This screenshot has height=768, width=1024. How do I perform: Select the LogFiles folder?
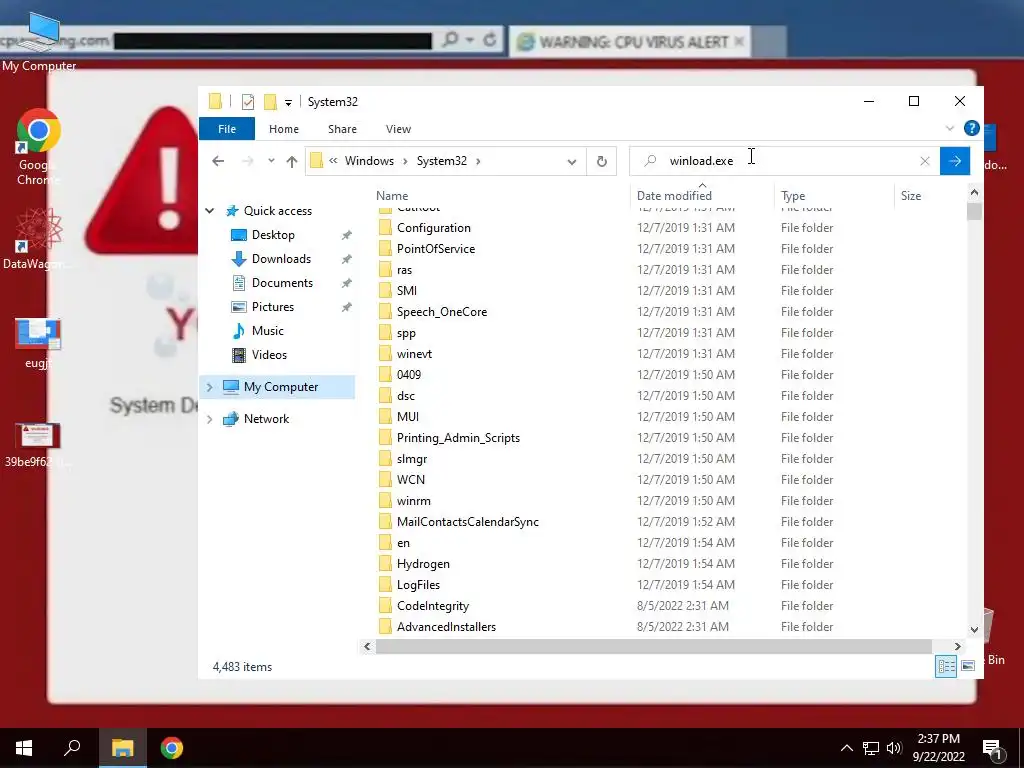click(x=418, y=584)
